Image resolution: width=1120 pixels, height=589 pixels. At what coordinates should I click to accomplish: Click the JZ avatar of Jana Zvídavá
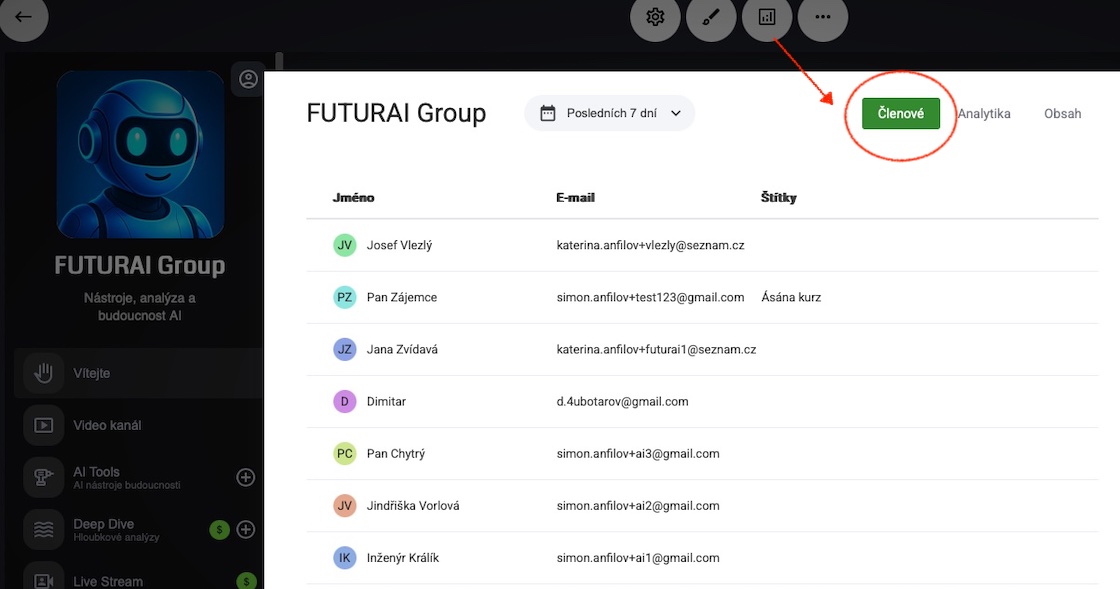(345, 349)
